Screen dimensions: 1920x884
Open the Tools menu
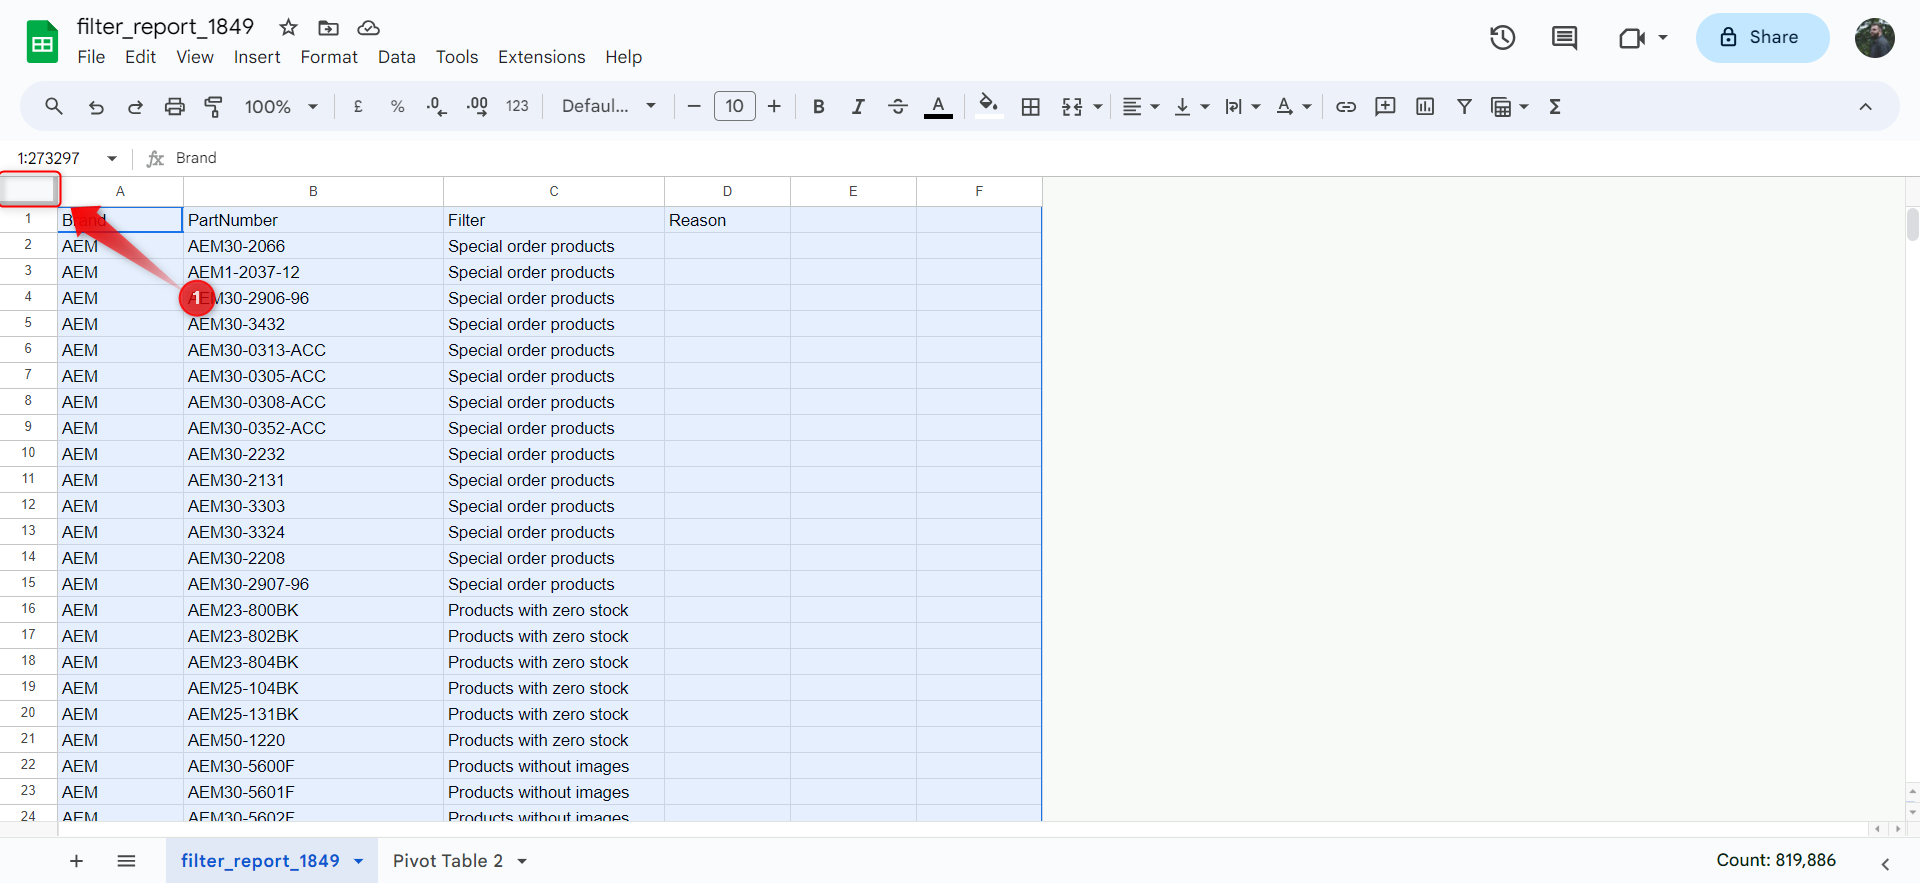click(x=457, y=57)
